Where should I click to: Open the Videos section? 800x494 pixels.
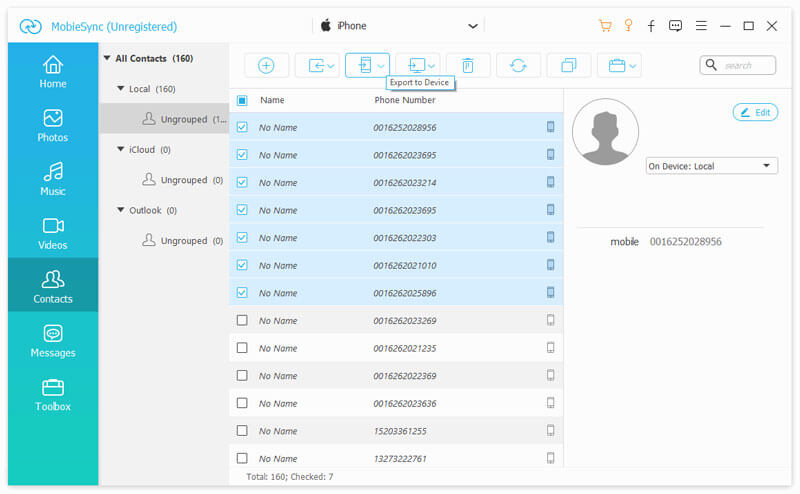click(53, 233)
